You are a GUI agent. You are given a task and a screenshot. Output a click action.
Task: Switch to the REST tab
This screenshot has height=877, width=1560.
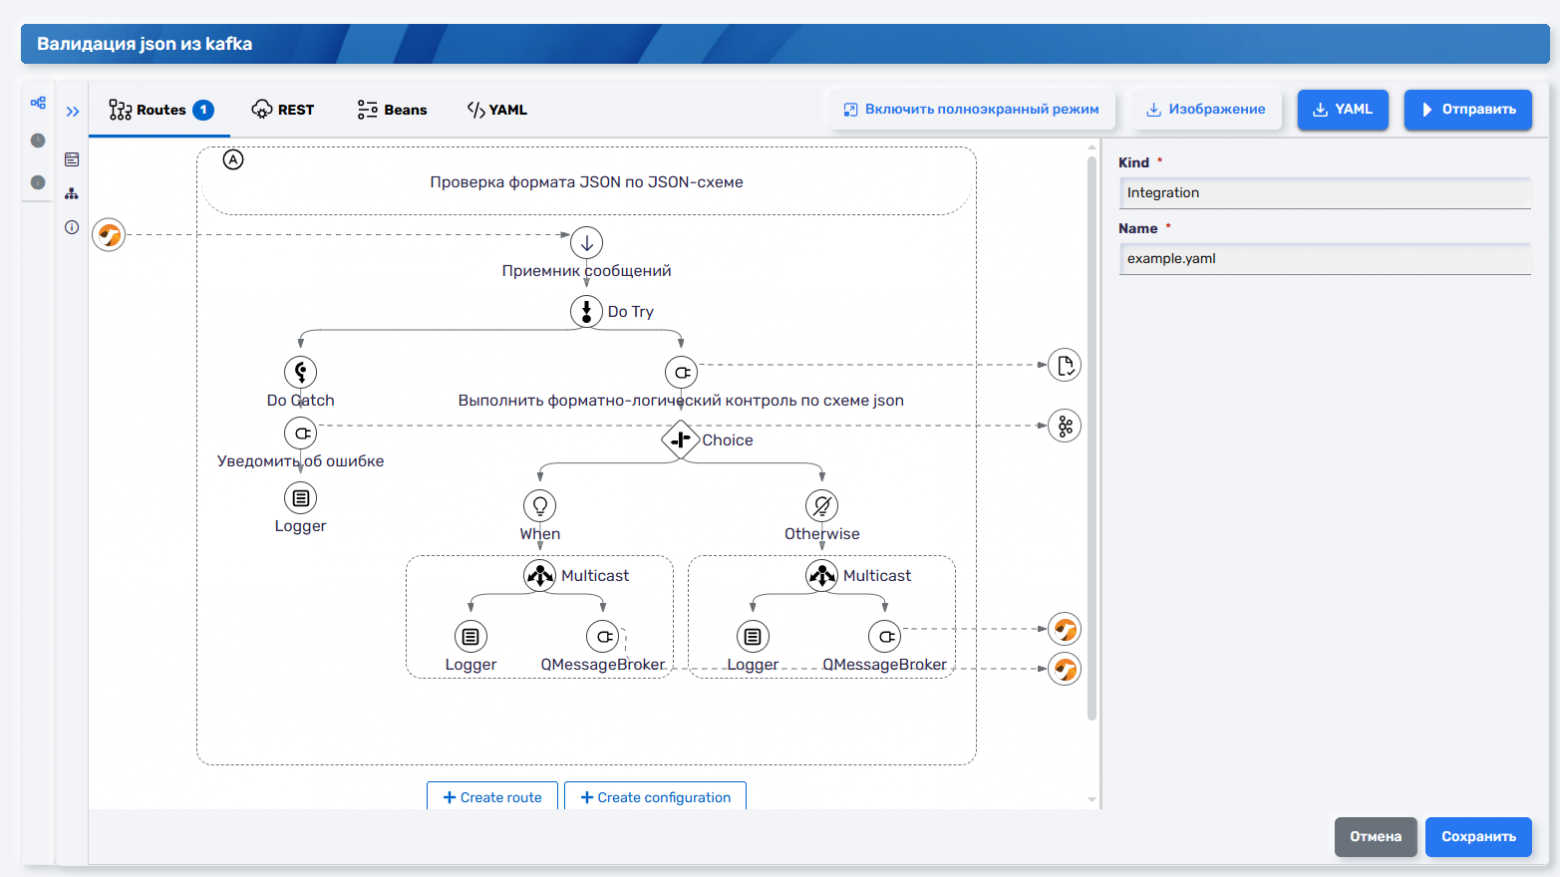pos(283,110)
